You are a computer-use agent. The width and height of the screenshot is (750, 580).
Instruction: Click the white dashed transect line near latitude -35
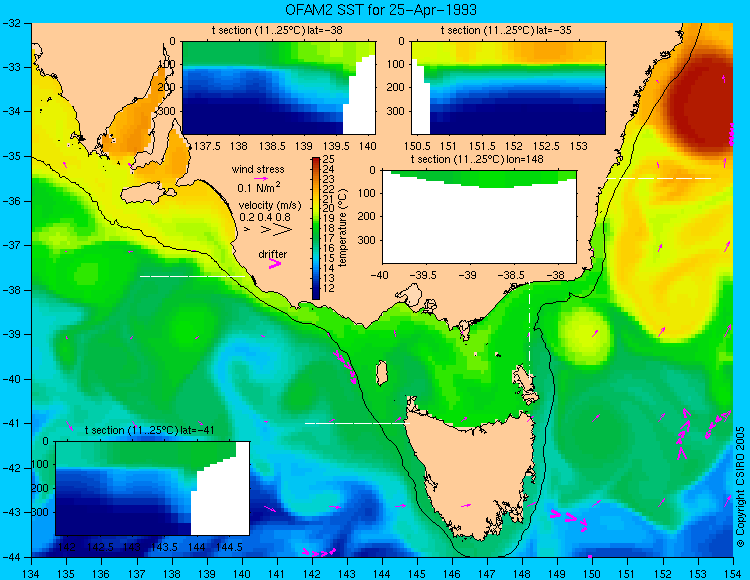pyautogui.click(x=659, y=178)
